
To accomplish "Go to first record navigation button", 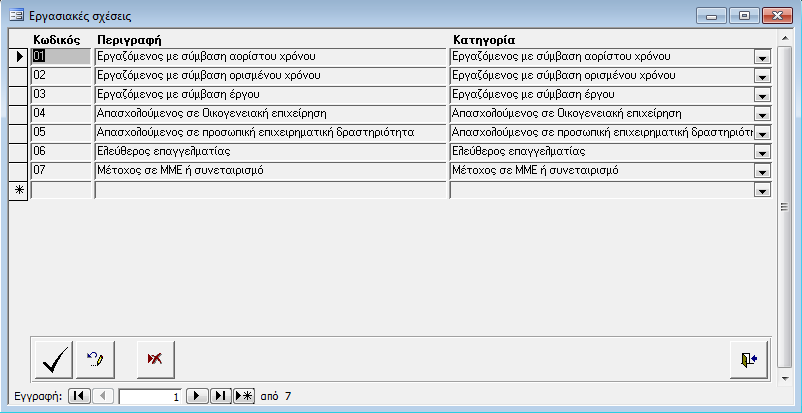I will tap(79, 396).
